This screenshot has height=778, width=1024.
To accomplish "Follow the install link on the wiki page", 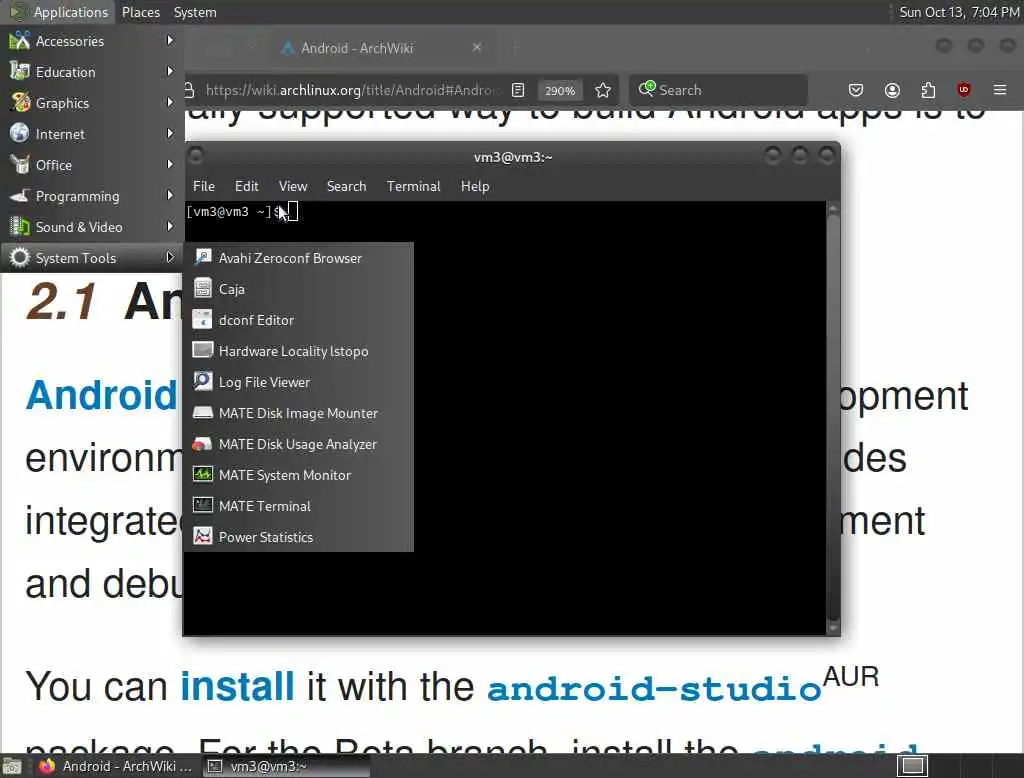I will (x=237, y=686).
